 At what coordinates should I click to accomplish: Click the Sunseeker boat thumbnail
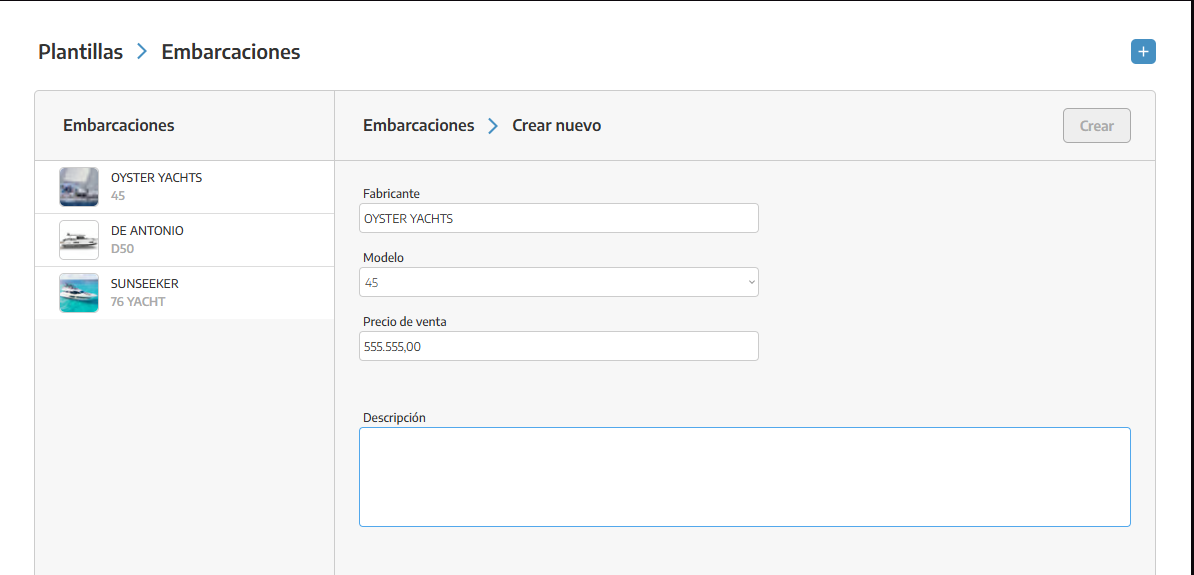(79, 293)
